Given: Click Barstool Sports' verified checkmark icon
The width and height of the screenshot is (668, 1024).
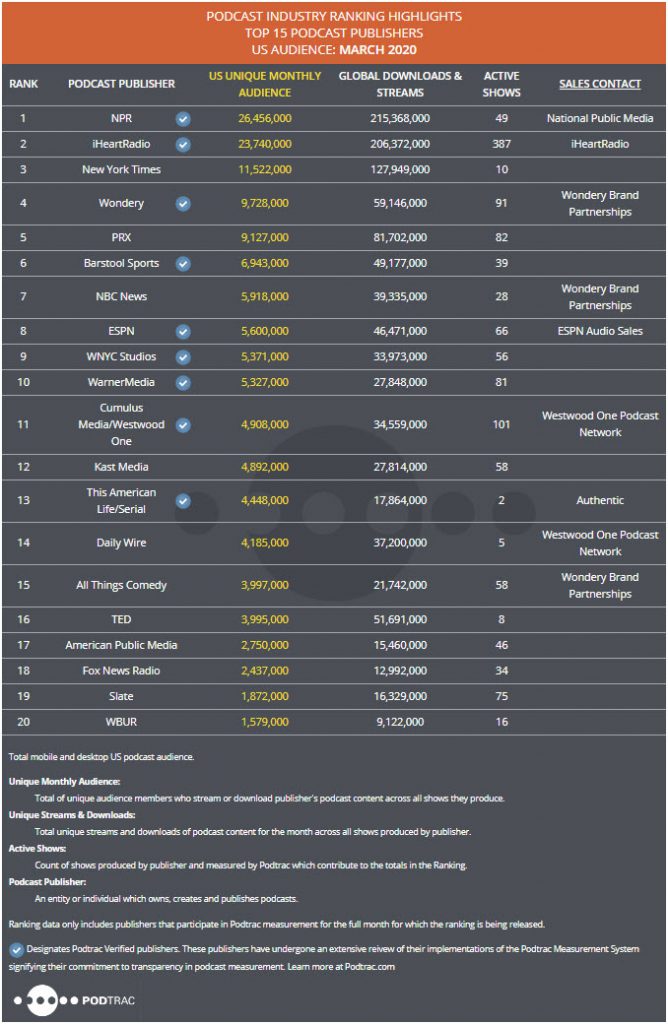Looking at the screenshot, I should point(183,264).
